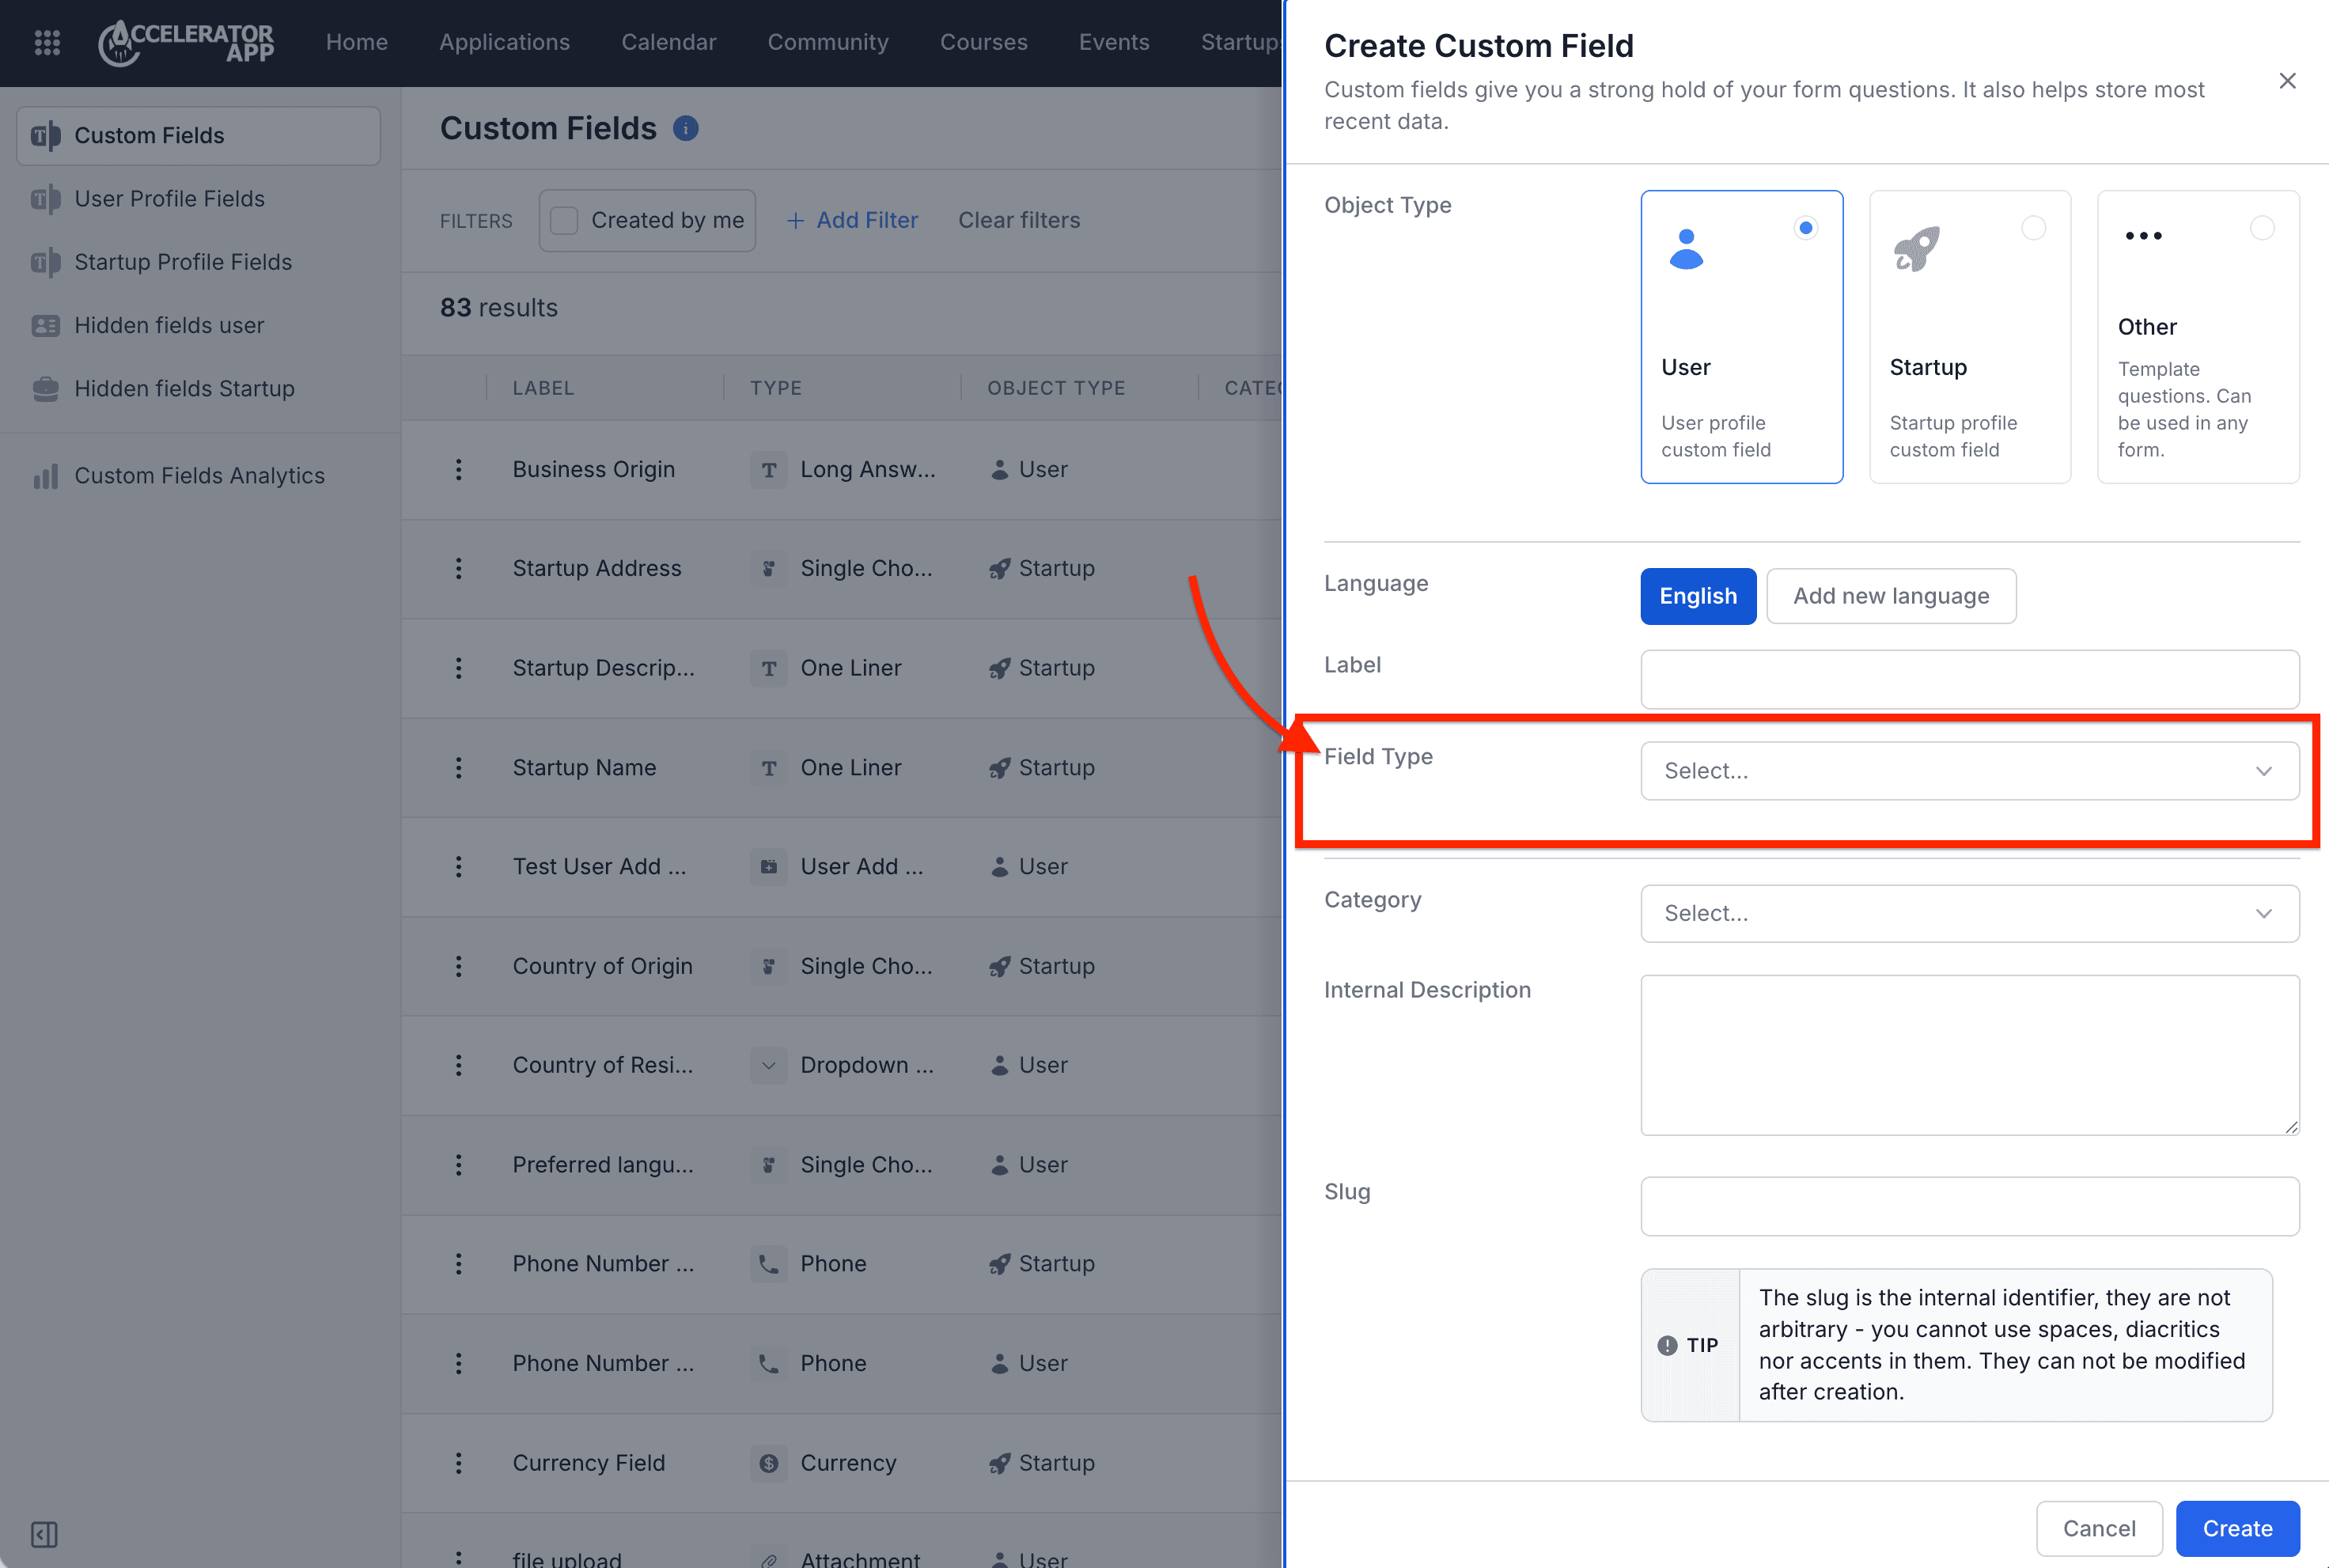
Task: Click the Startup Descrip... label cell
Action: (603, 668)
